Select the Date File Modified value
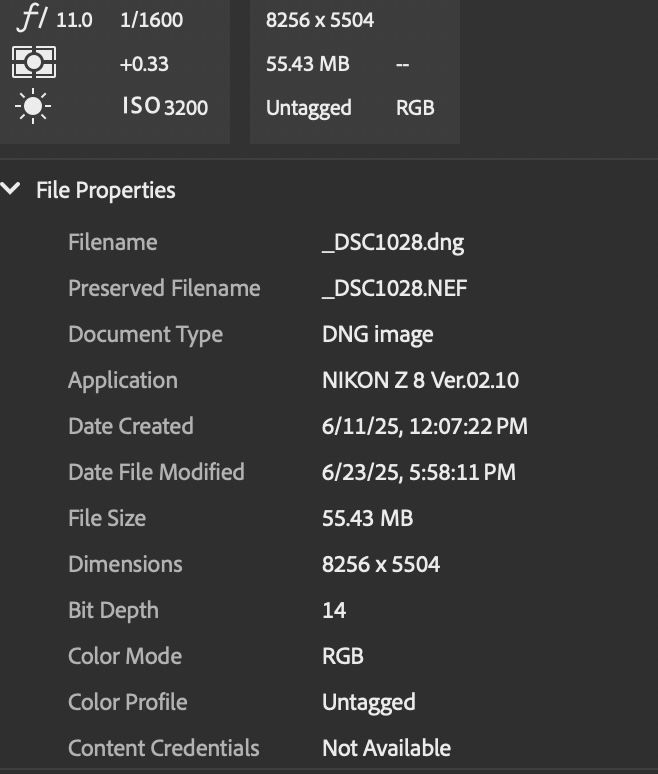The height and width of the screenshot is (774, 658). tap(418, 472)
